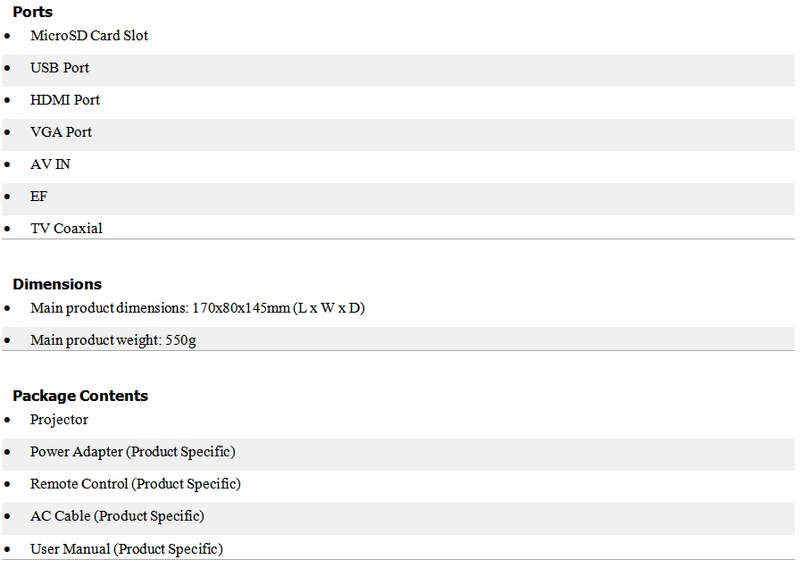Select the TV Coaxial item
This screenshot has height=569, width=800.
tap(66, 228)
